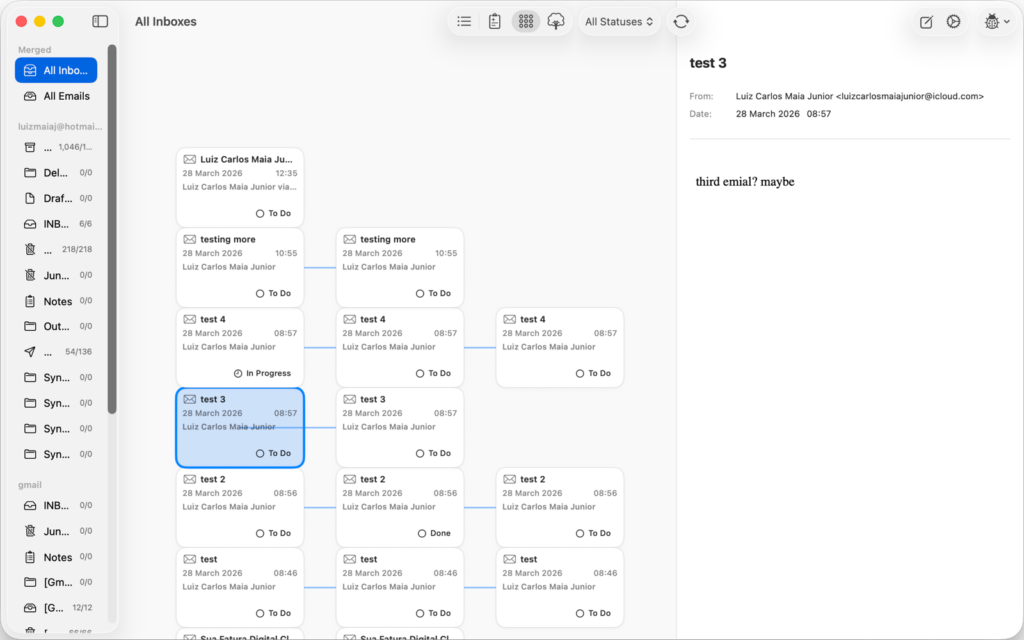Select All Inboxes in the sidebar

pos(56,71)
